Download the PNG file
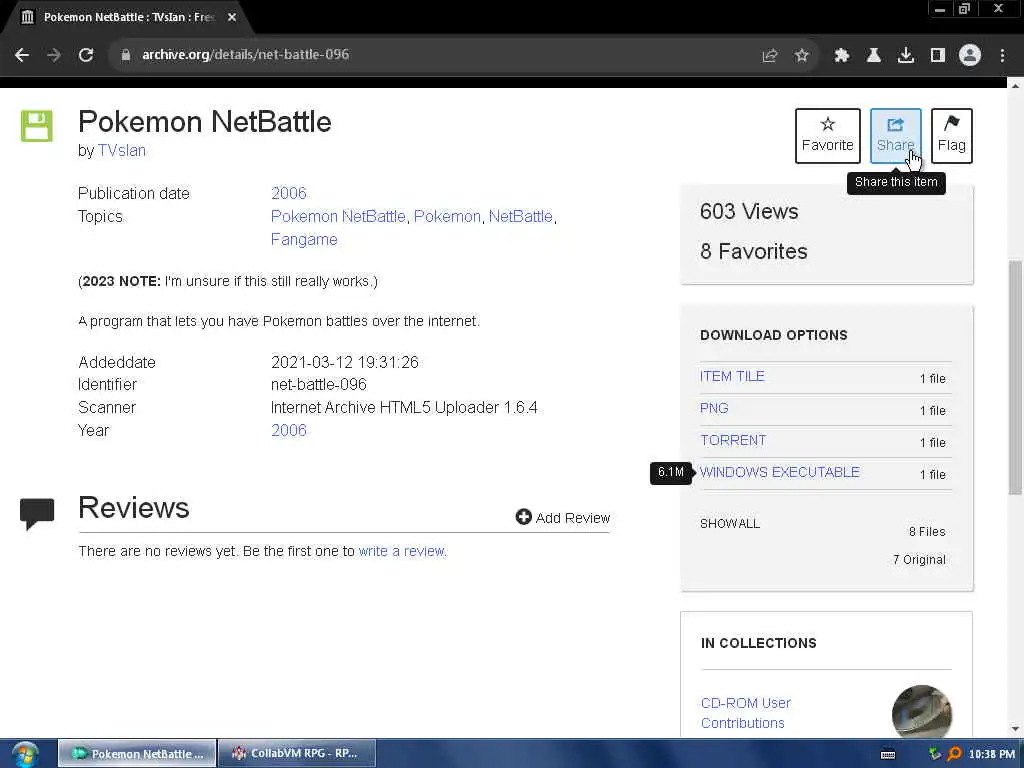Viewport: 1024px width, 768px height. [x=714, y=408]
